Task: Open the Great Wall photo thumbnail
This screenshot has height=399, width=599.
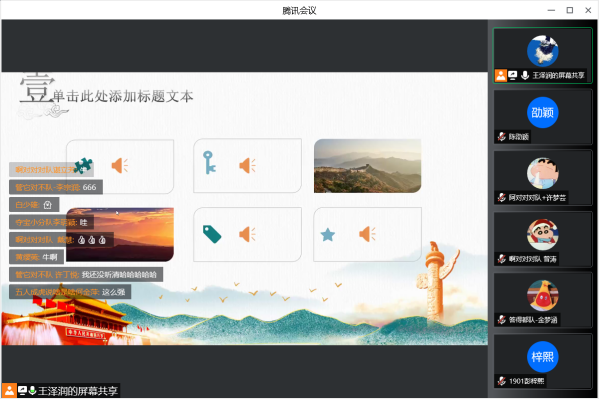Action: tap(367, 165)
